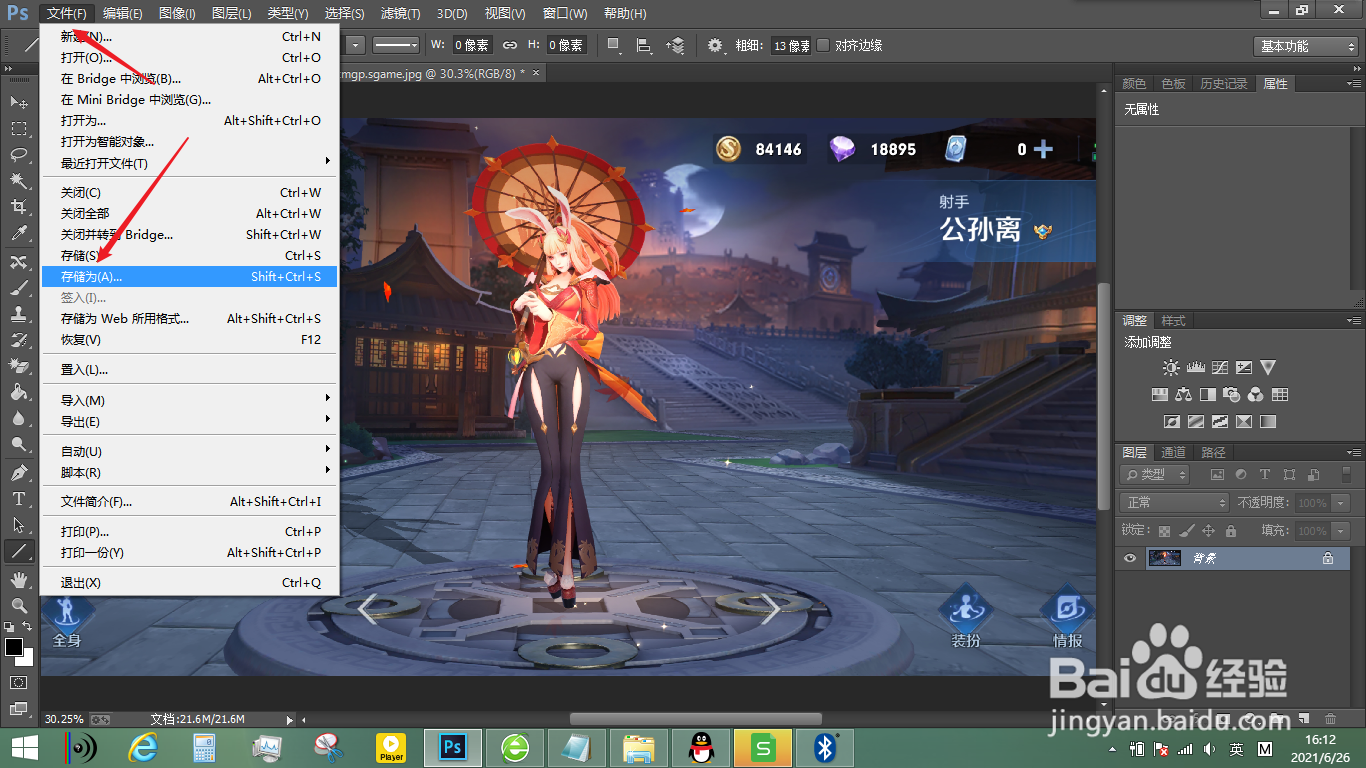Choose 文件简介(F)... menu item
The width and height of the screenshot is (1366, 768).
click(190, 501)
